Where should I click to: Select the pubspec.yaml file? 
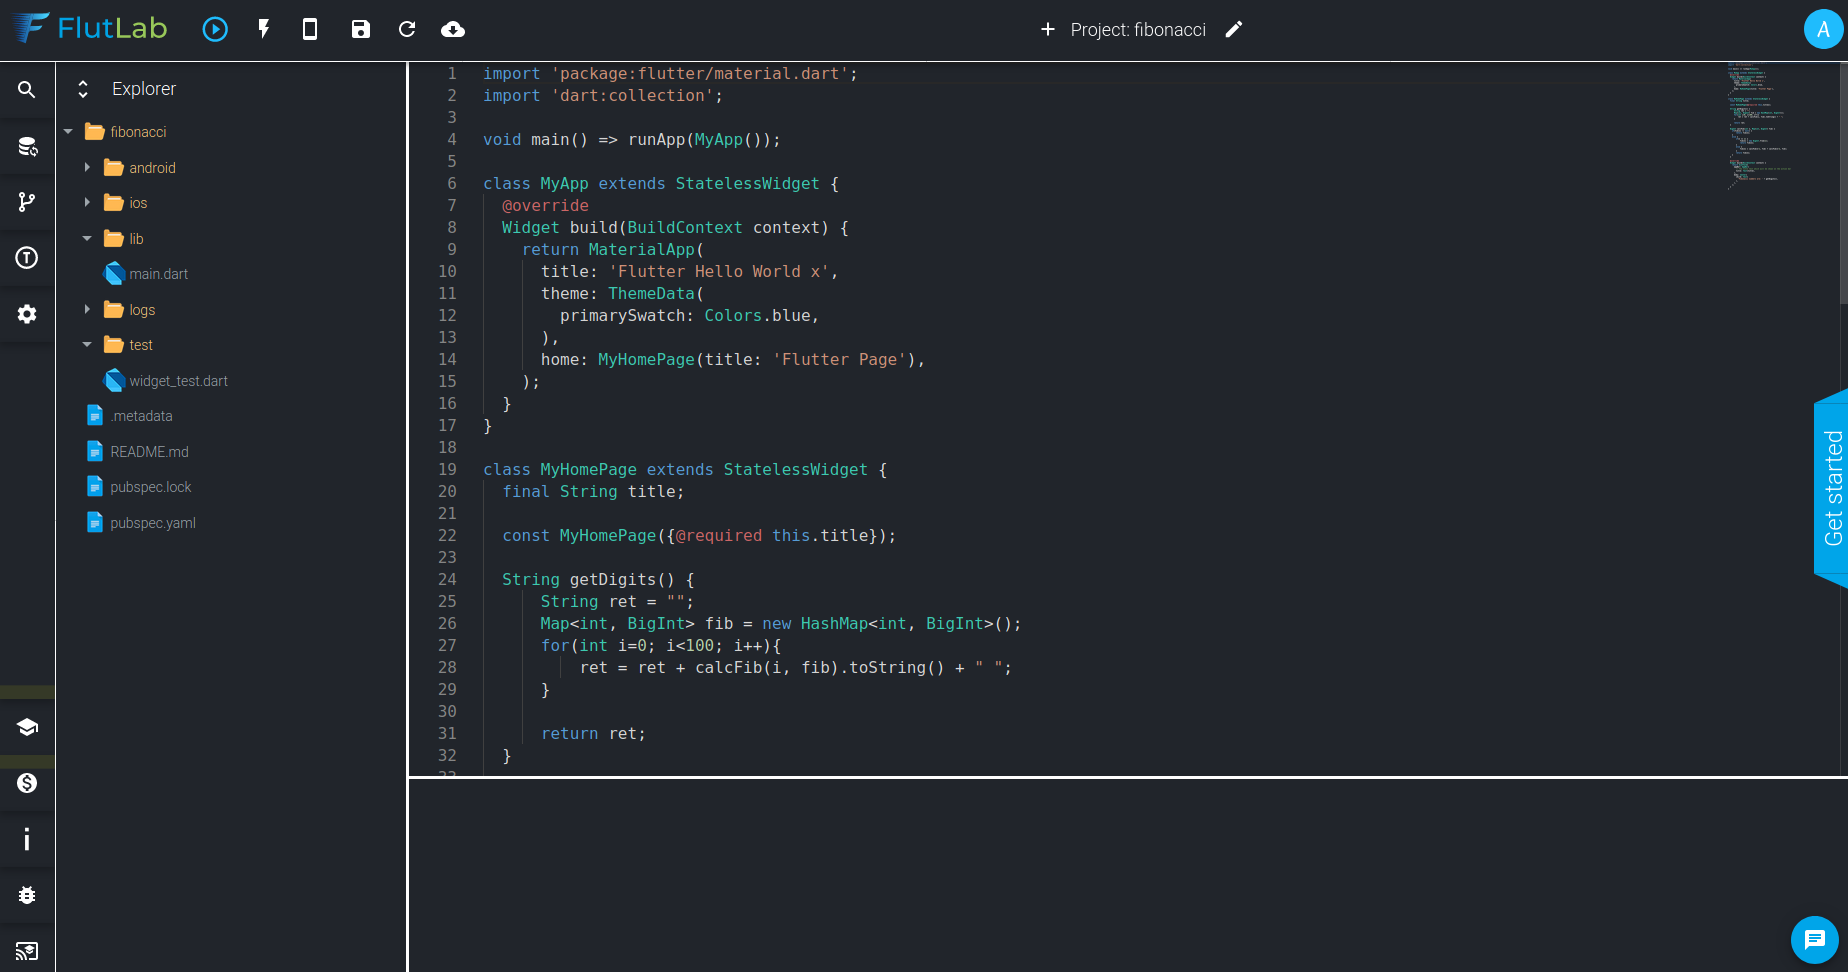[150, 522]
